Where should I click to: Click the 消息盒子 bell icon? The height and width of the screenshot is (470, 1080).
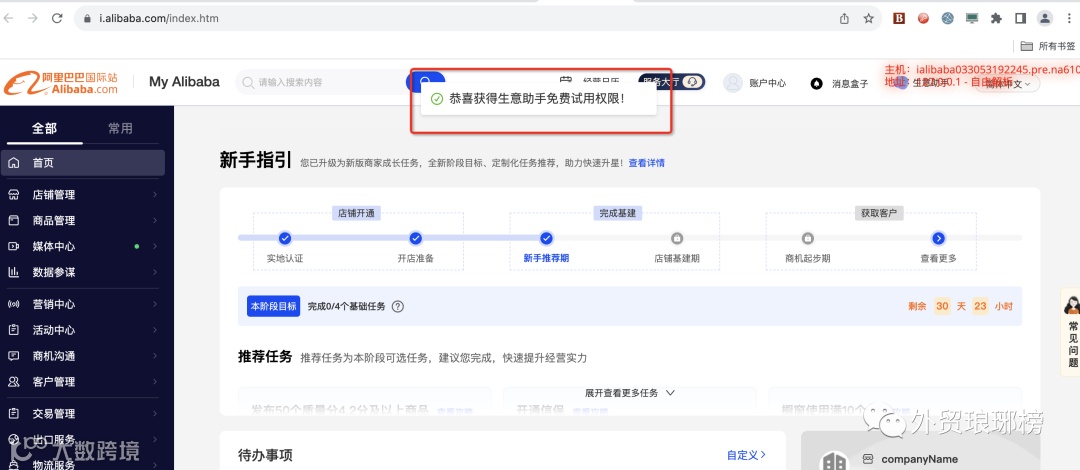[816, 83]
